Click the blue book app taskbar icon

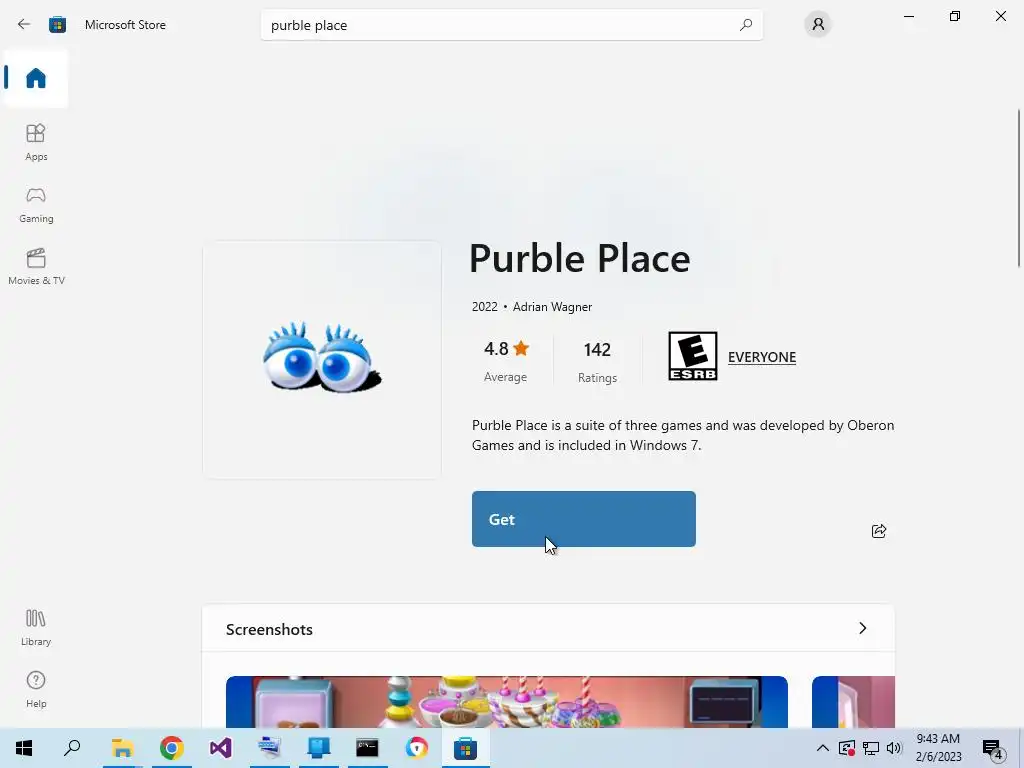pyautogui.click(x=319, y=748)
